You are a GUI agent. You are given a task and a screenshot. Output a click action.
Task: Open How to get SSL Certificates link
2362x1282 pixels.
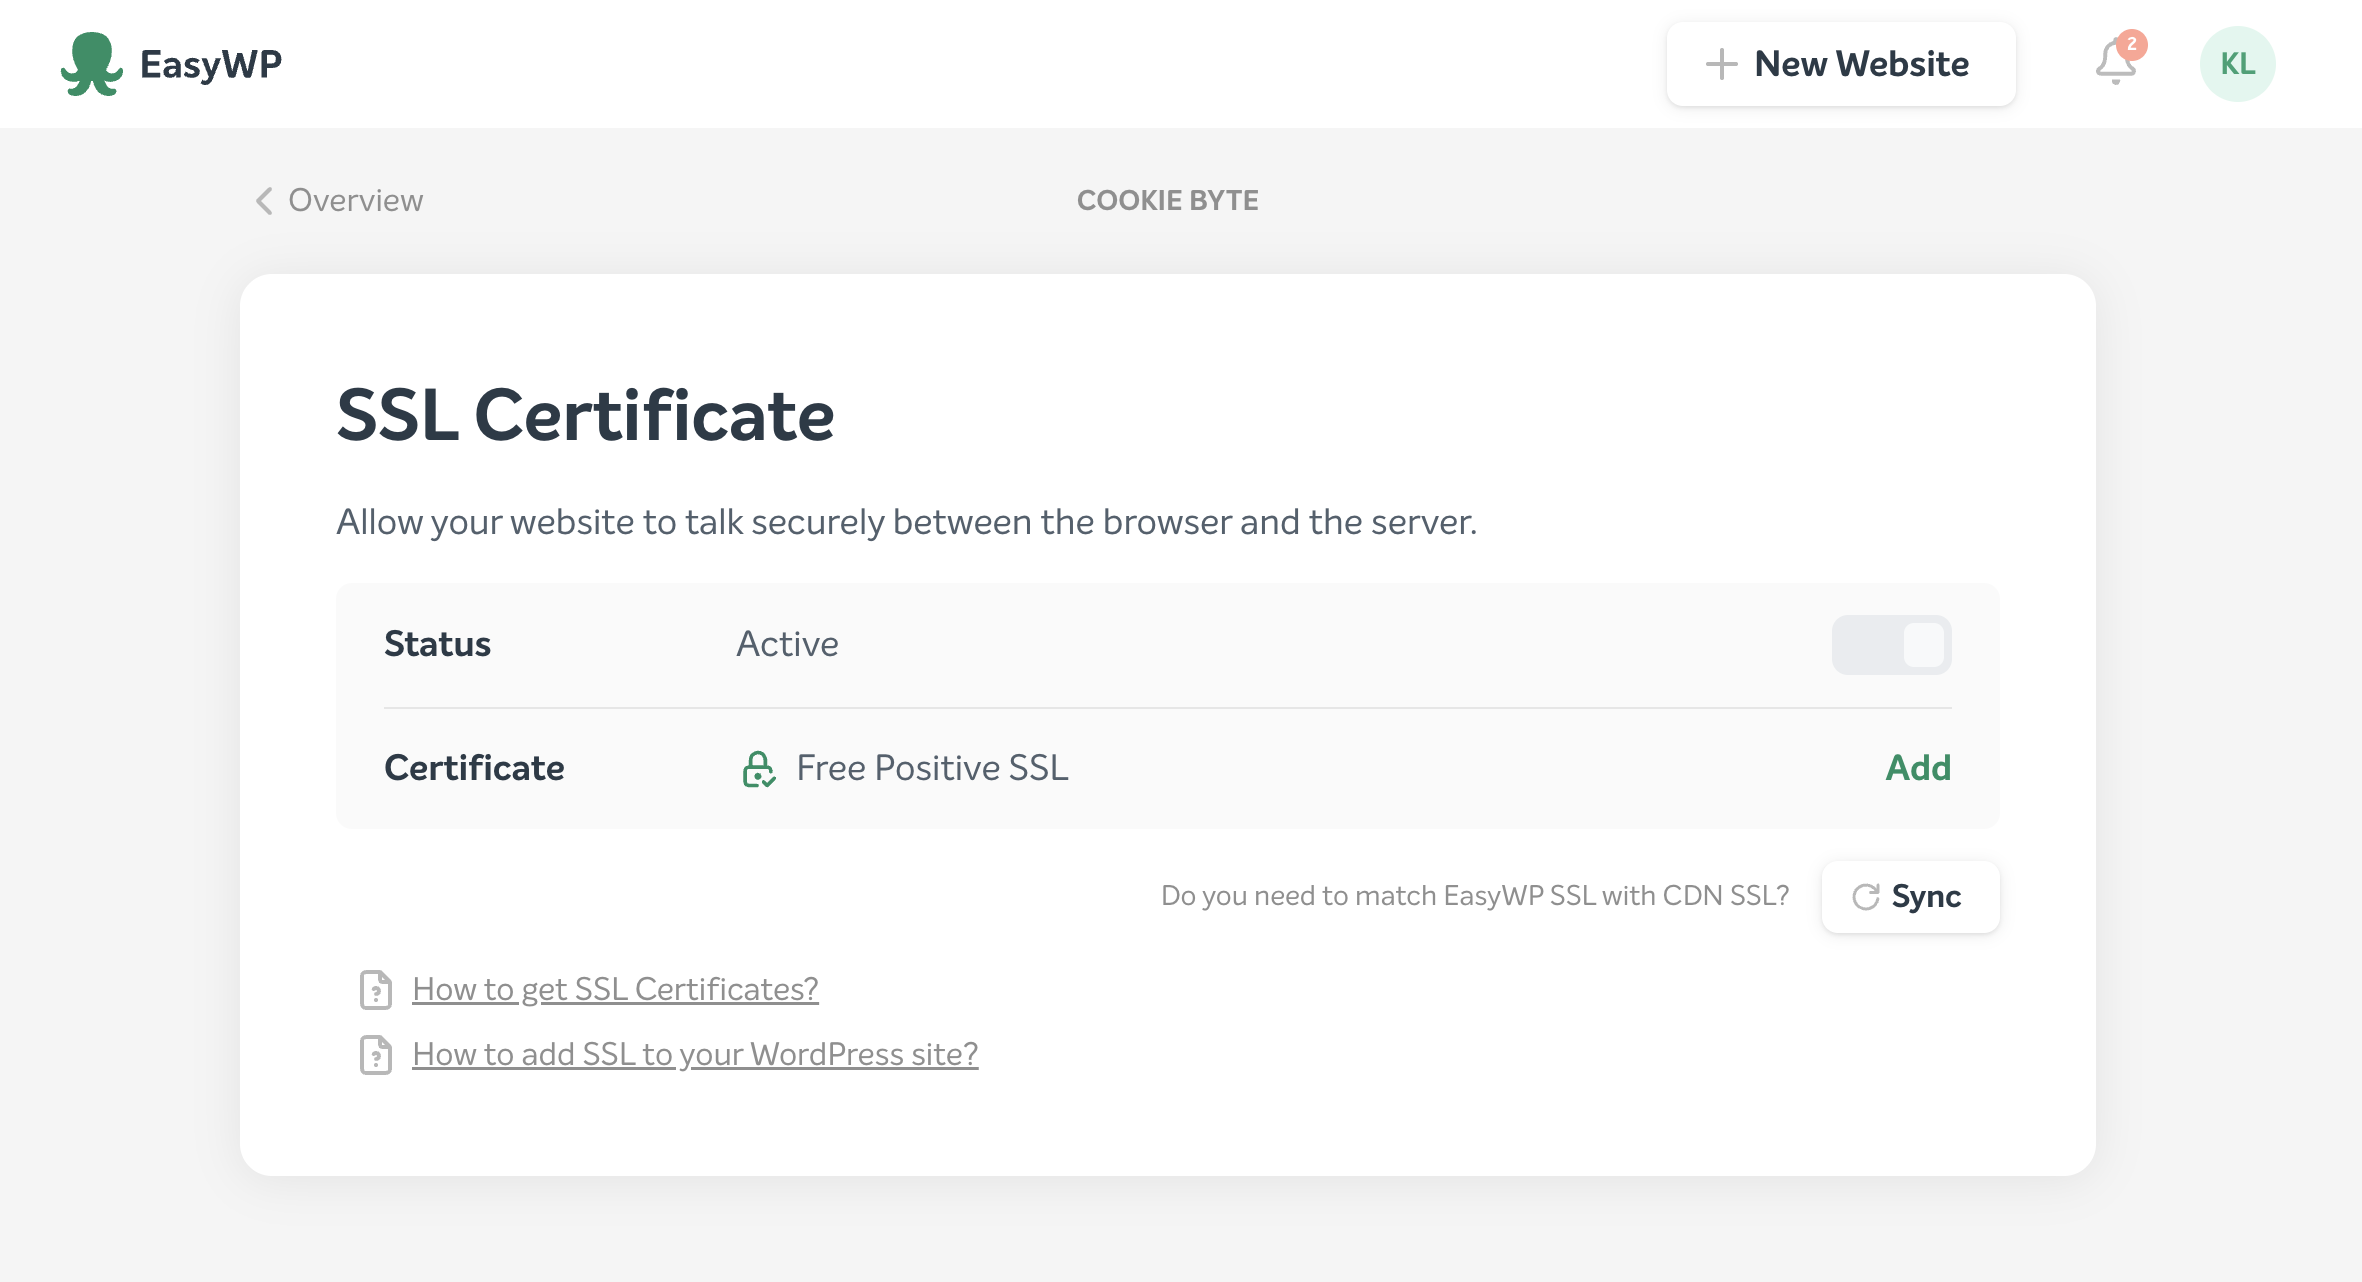click(x=615, y=989)
